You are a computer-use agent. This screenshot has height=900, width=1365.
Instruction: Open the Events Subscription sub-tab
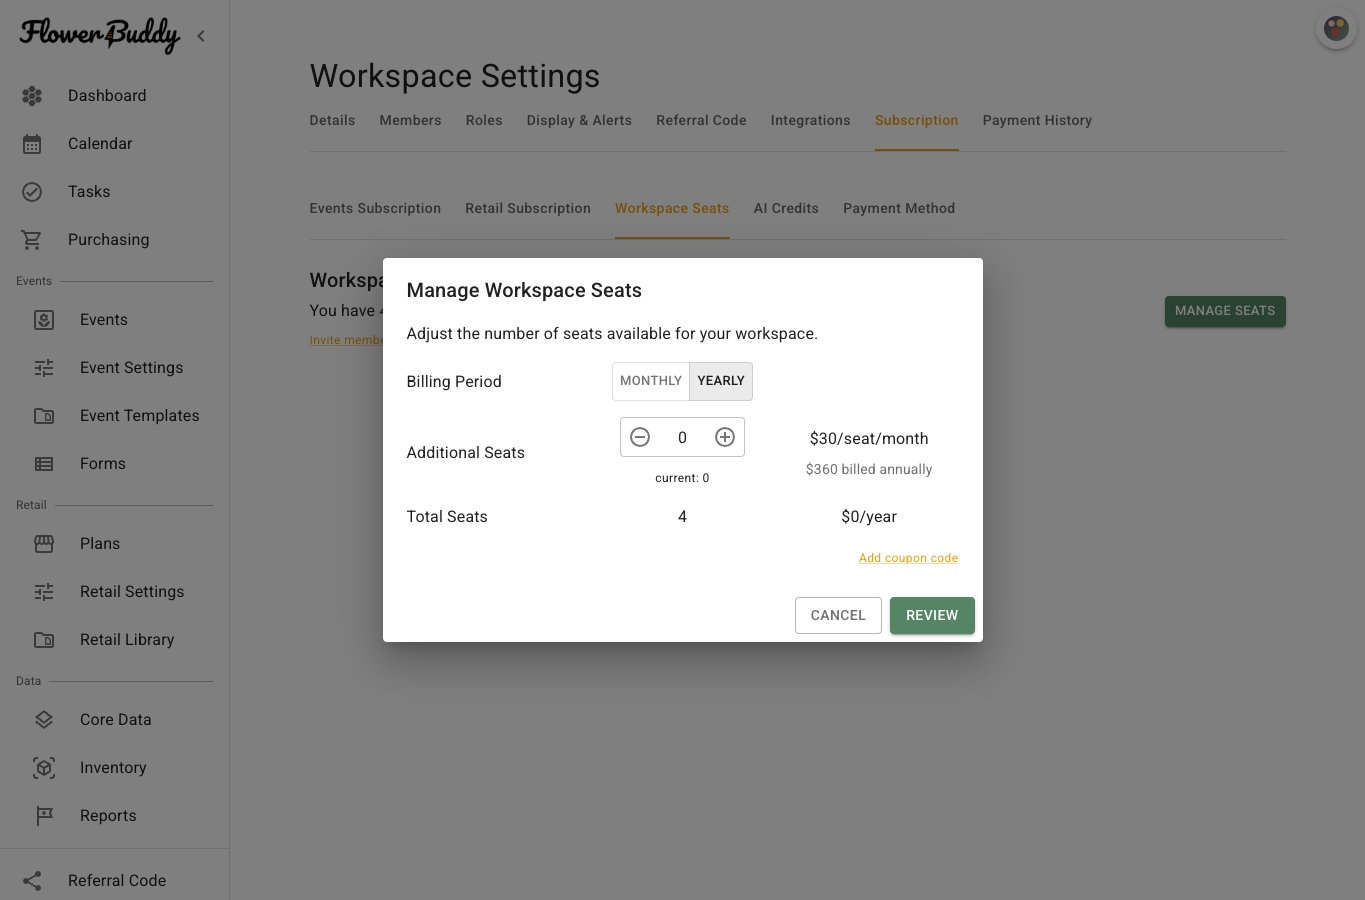click(x=375, y=209)
